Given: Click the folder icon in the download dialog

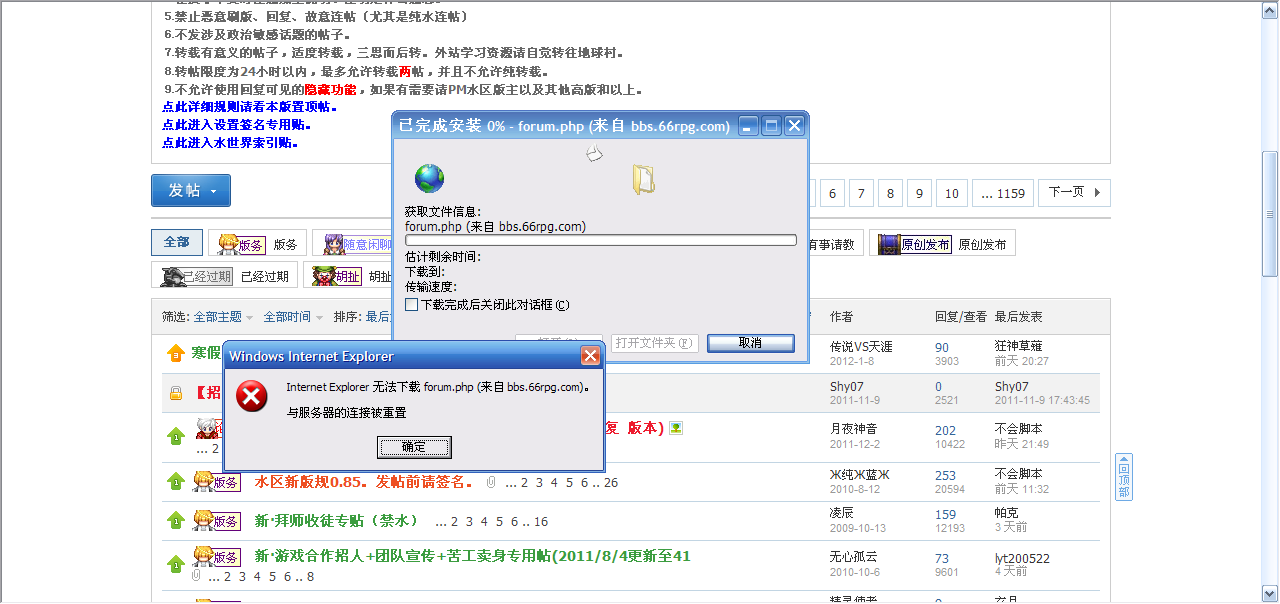Looking at the screenshot, I should pos(643,179).
